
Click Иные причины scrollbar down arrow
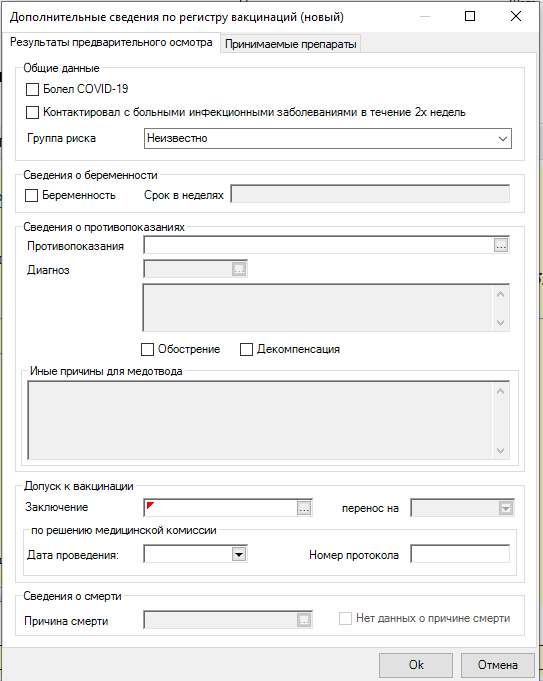click(x=500, y=450)
